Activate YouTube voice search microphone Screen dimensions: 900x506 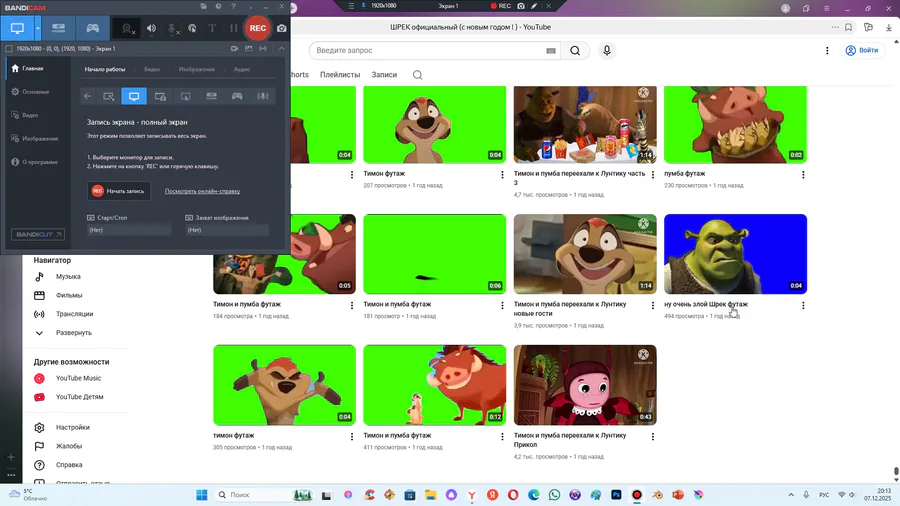607,50
